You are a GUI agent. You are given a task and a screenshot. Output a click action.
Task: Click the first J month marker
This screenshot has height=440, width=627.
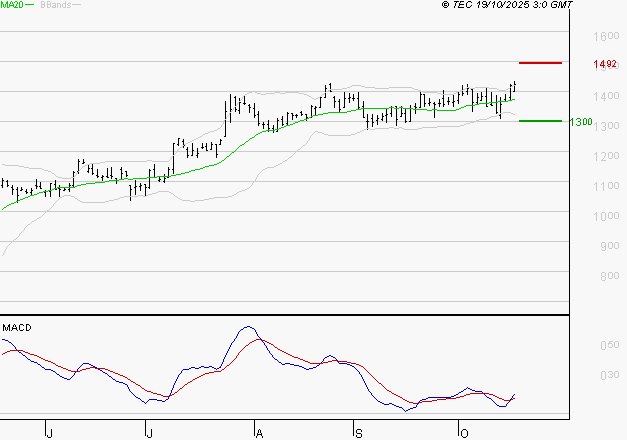tap(50, 434)
